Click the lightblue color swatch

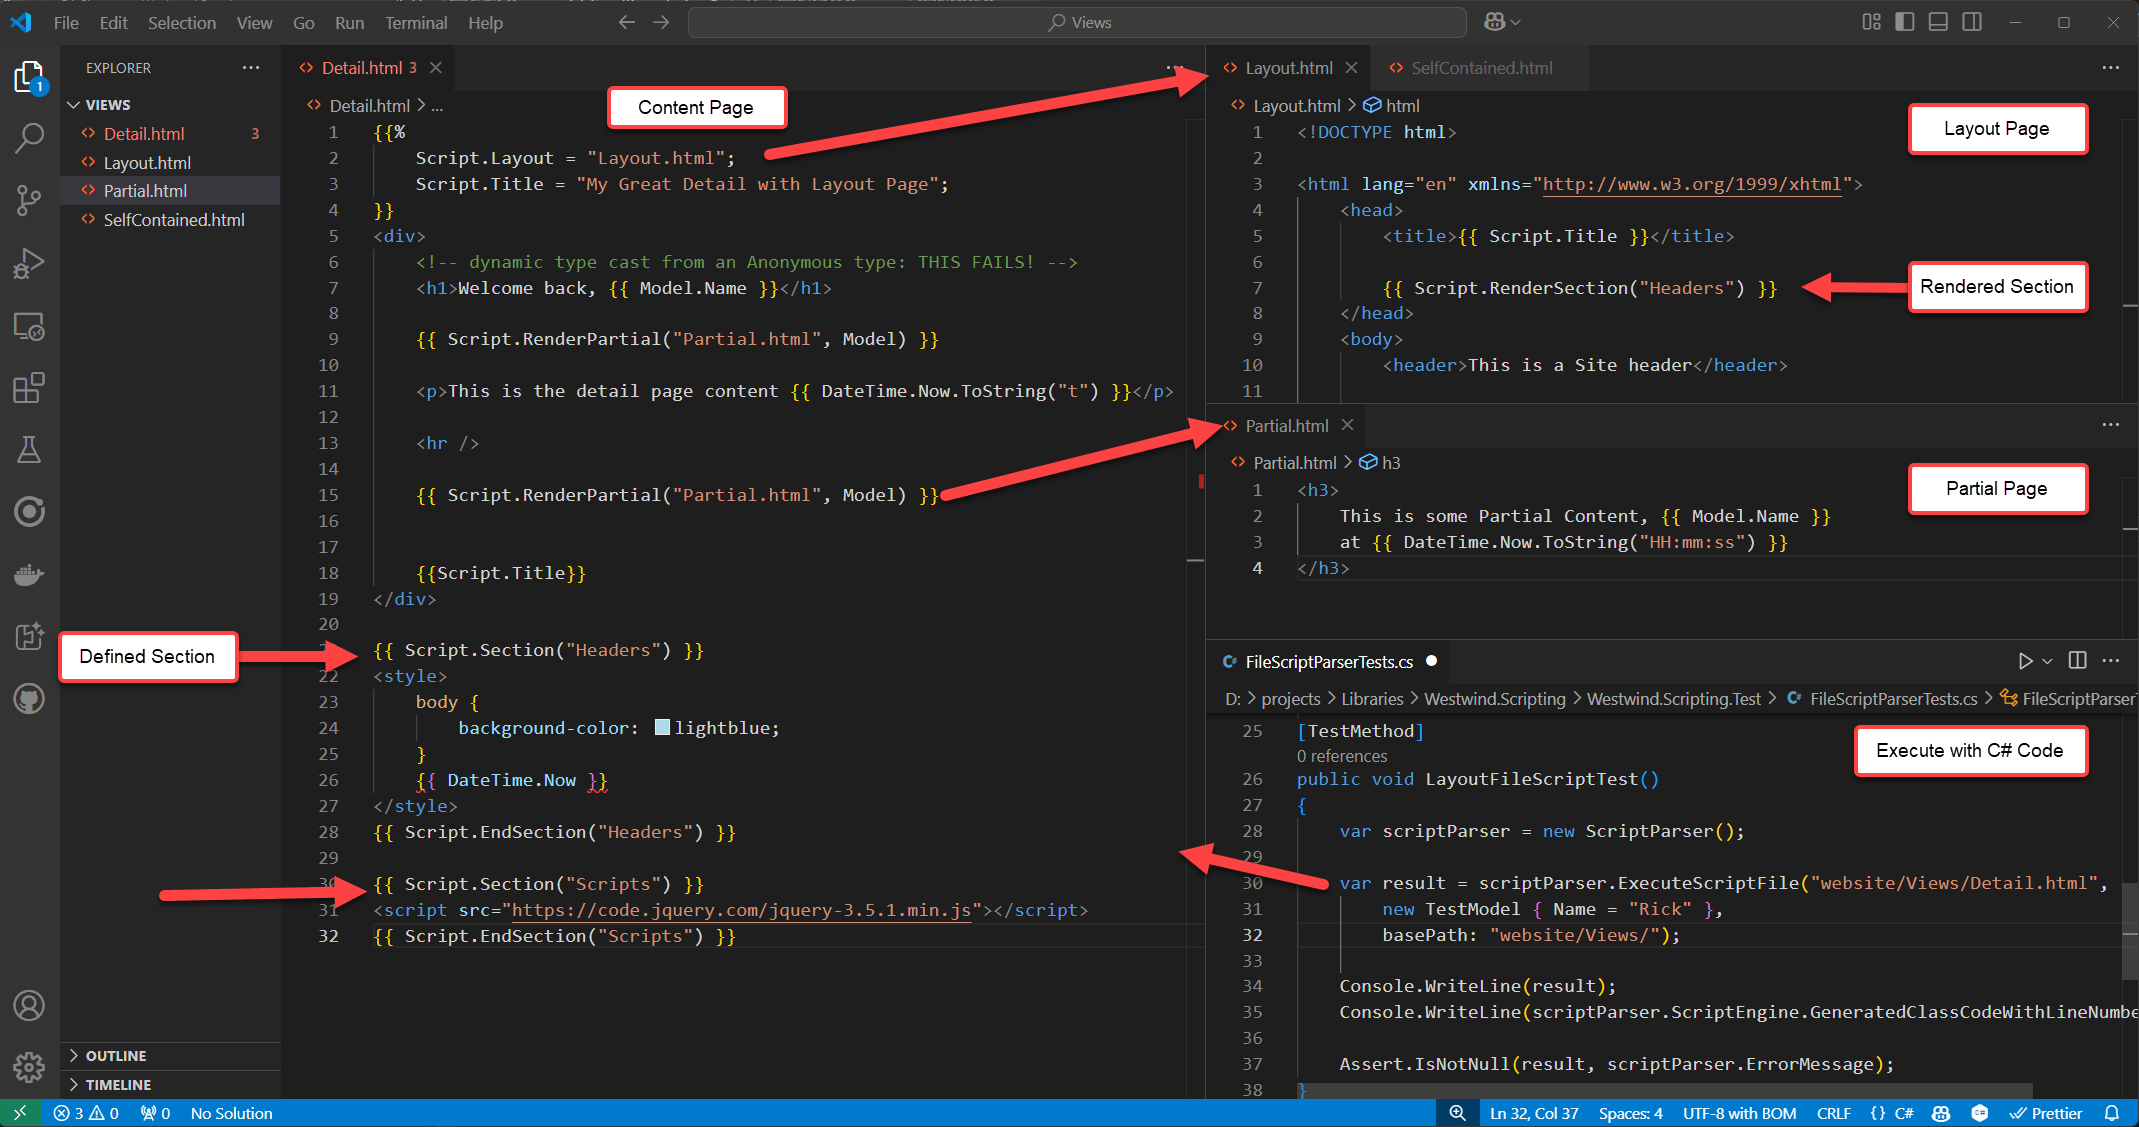[662, 728]
